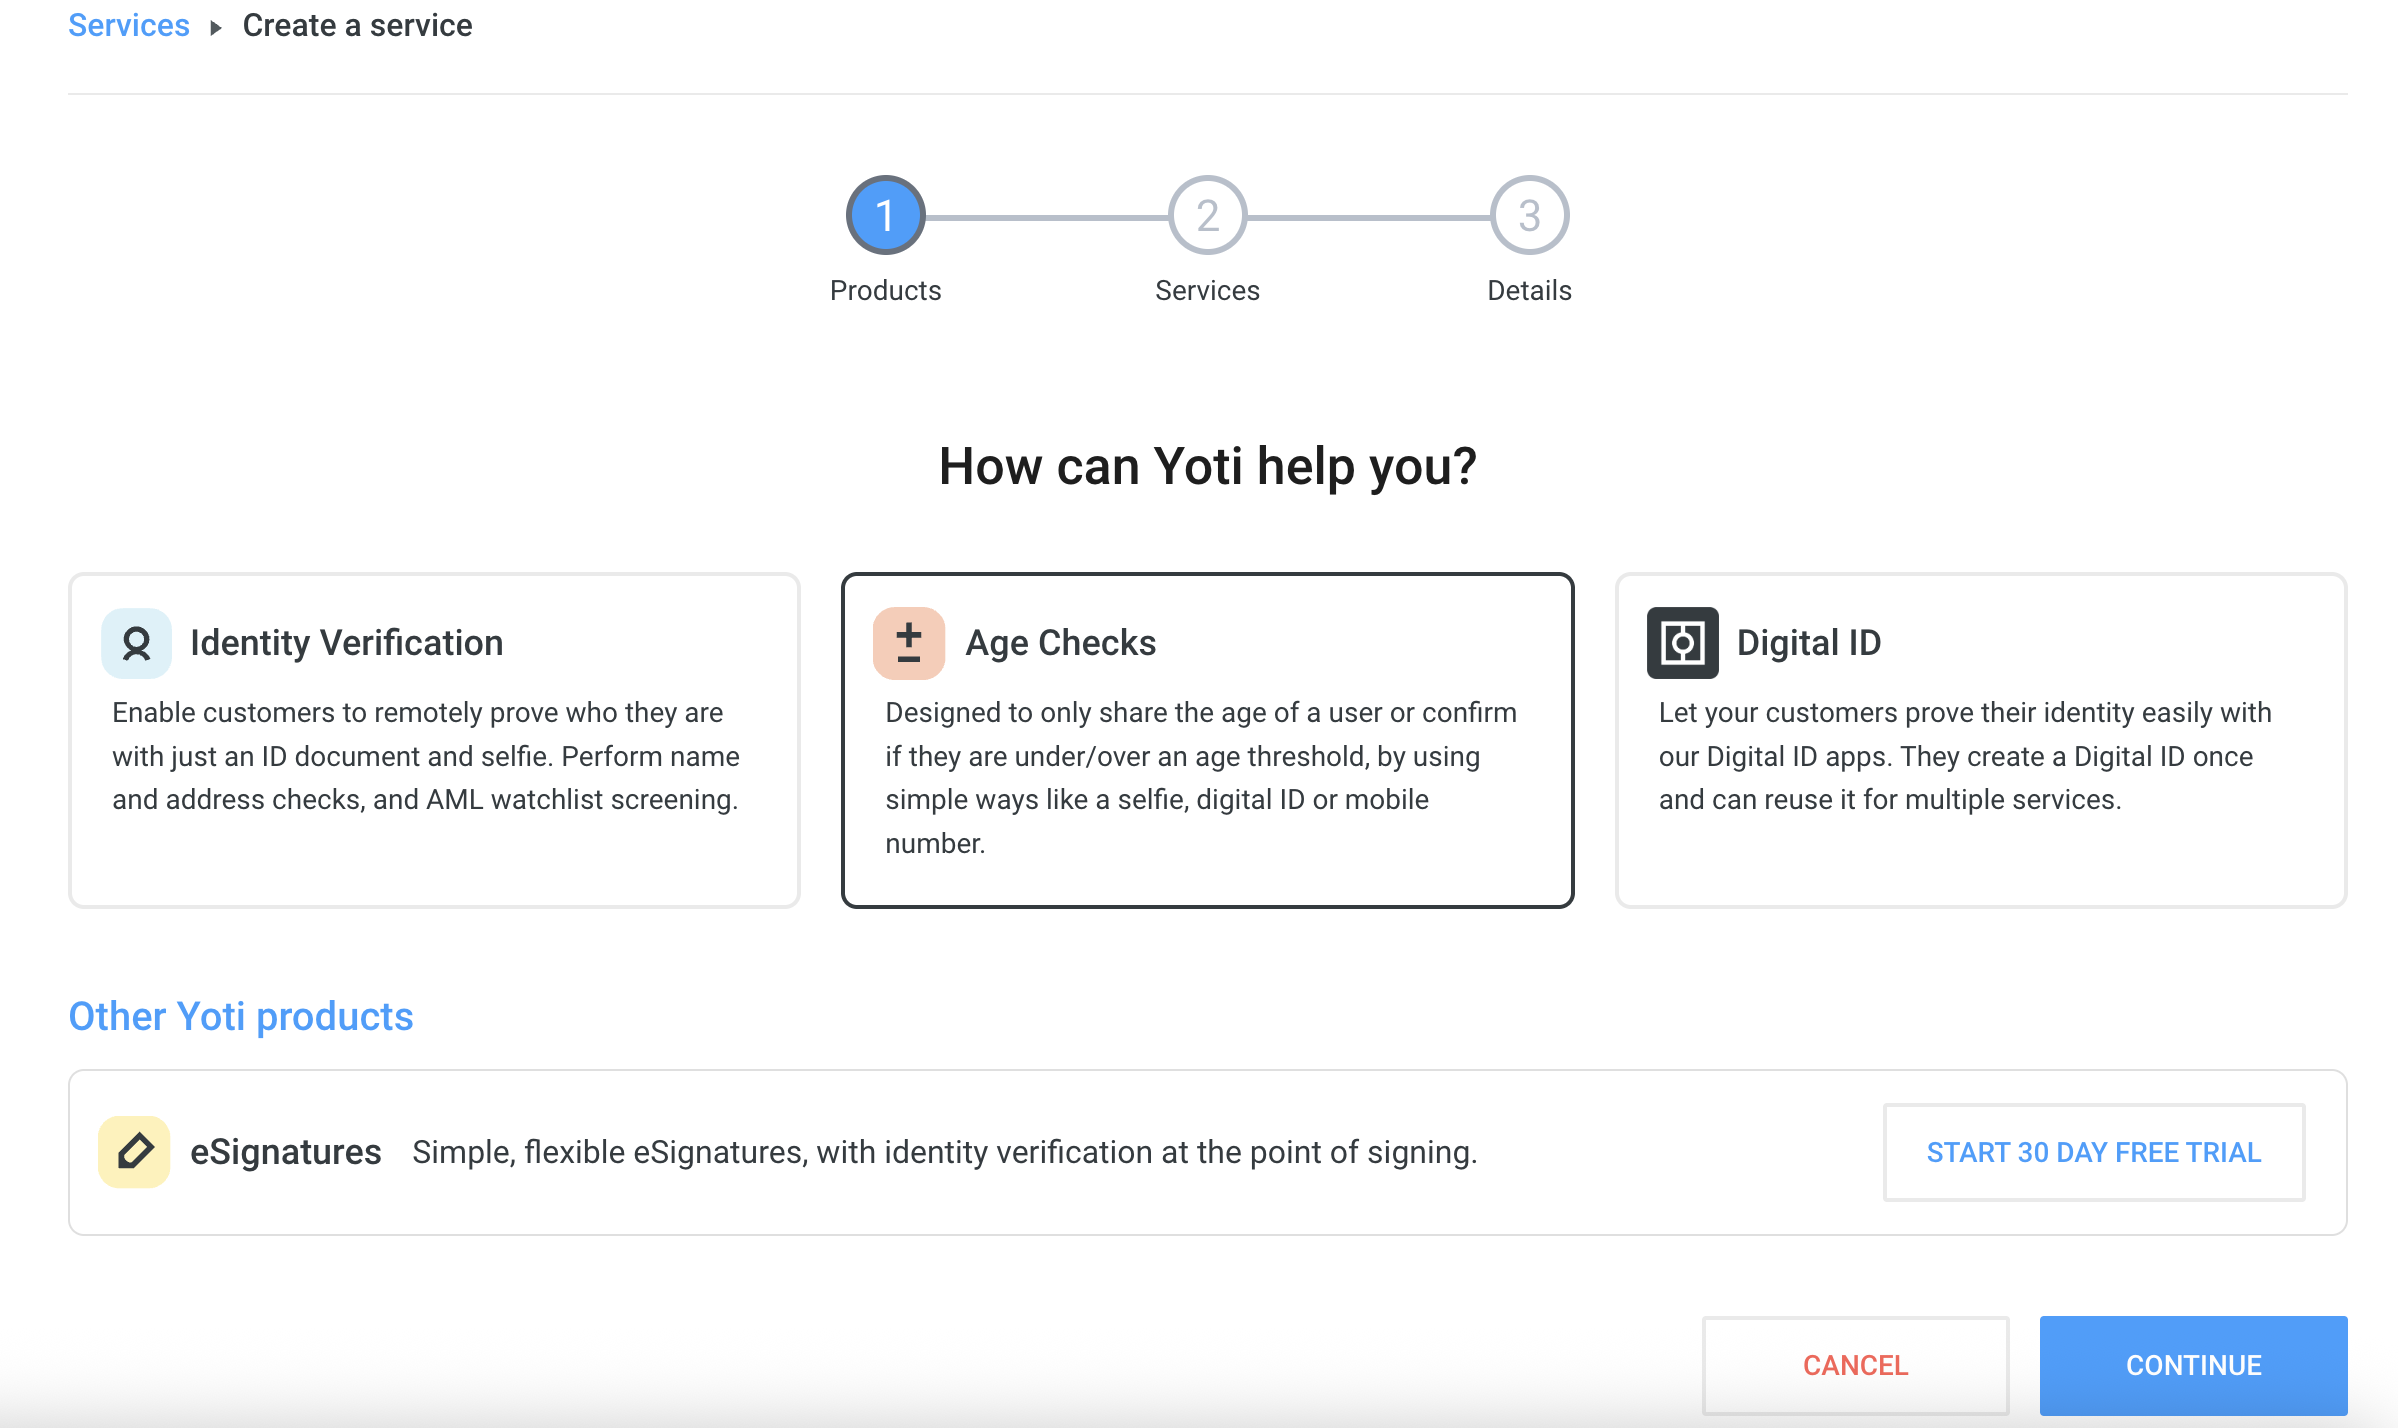
Task: Open the Services breadcrumb link
Action: [x=129, y=25]
